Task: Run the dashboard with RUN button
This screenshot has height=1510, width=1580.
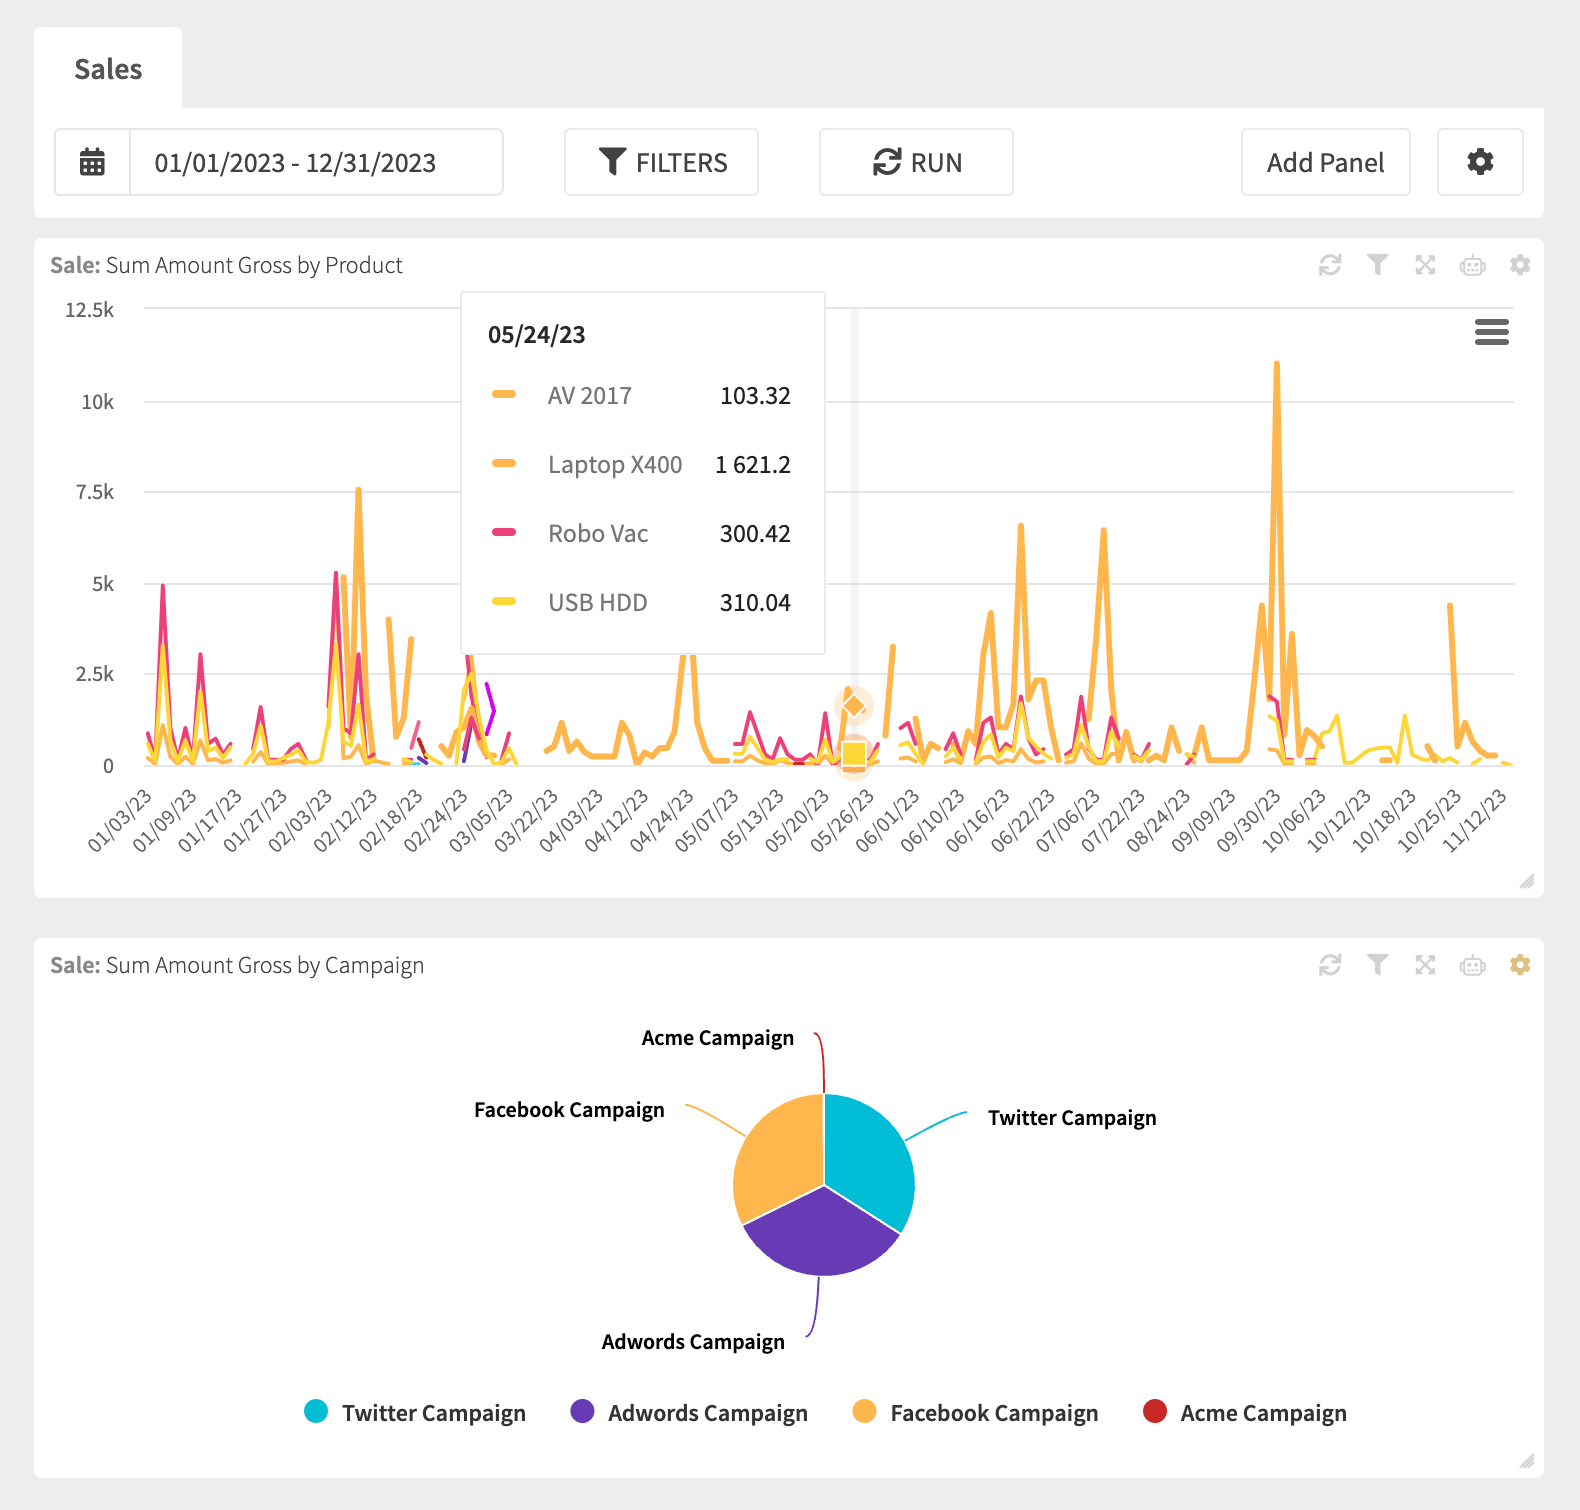Action: [916, 162]
